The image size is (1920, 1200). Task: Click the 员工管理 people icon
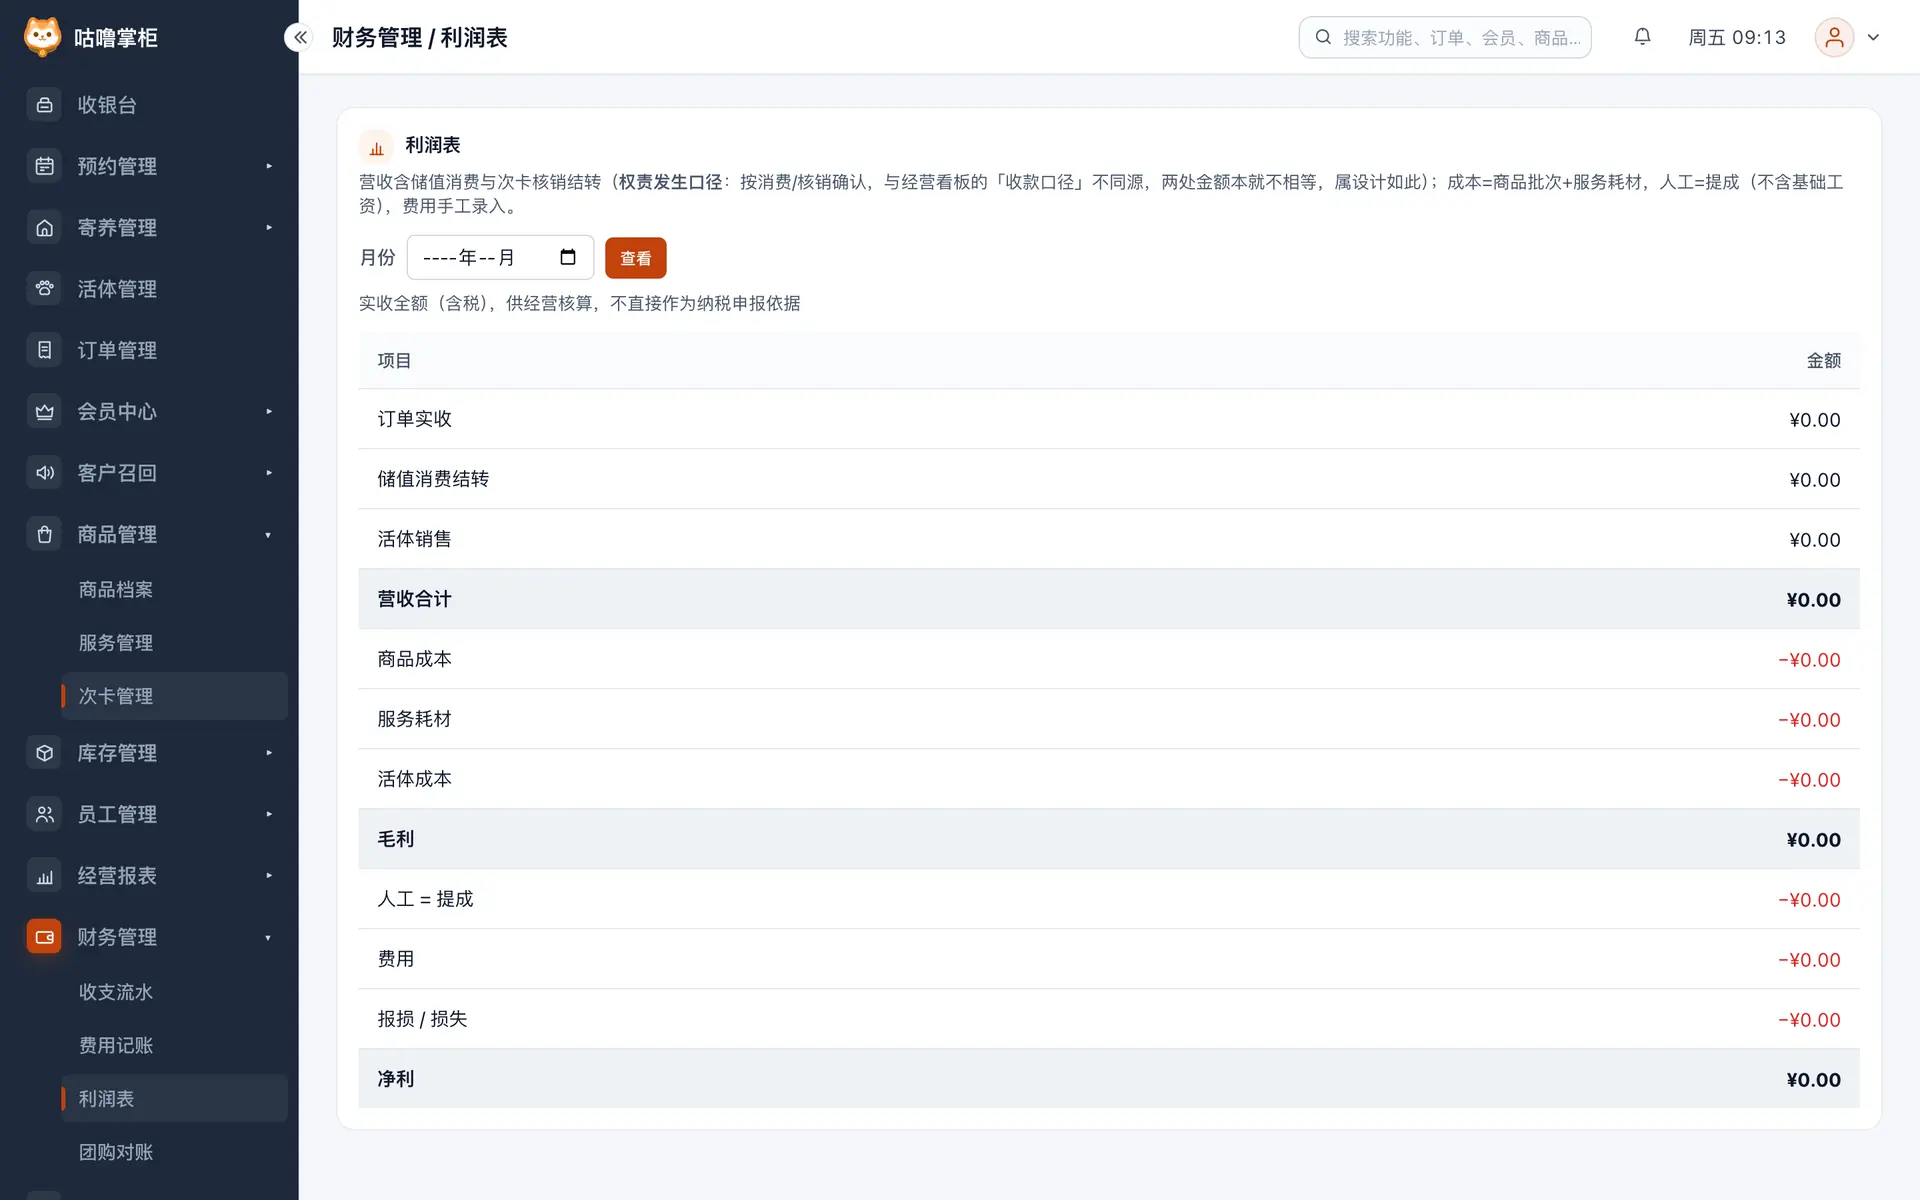click(44, 814)
